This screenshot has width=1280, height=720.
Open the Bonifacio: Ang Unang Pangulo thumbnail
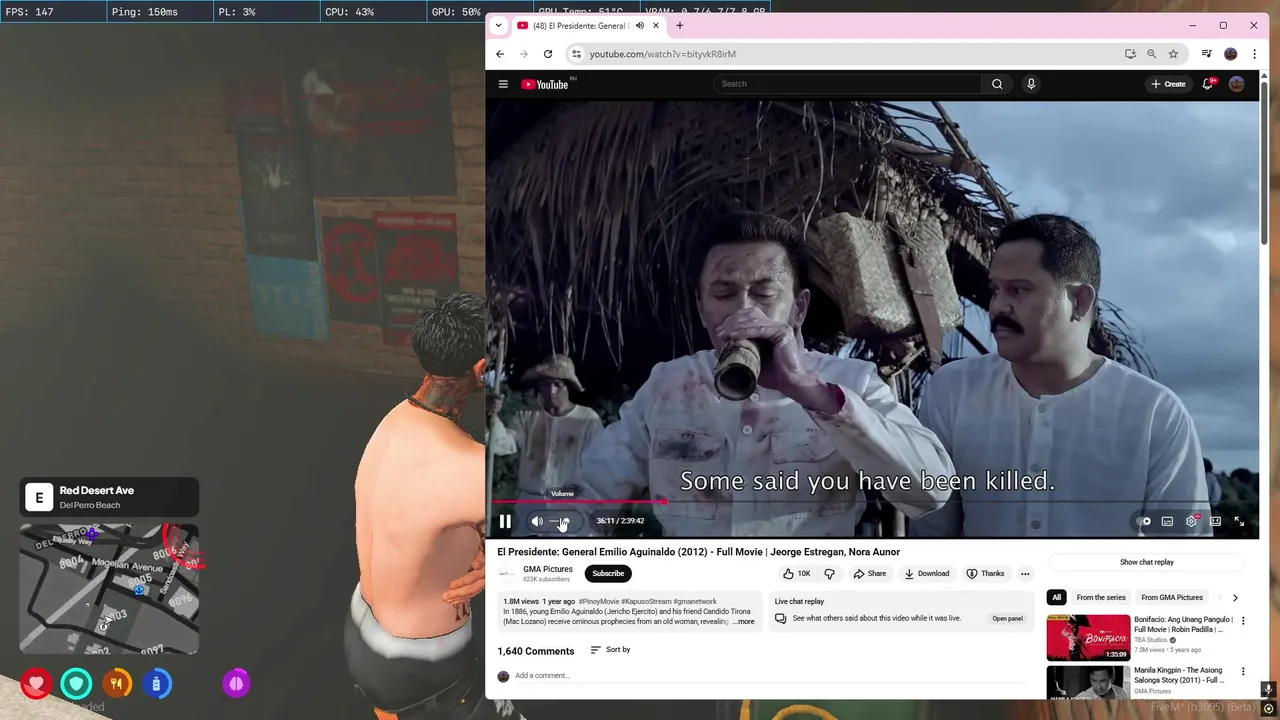coord(1088,638)
